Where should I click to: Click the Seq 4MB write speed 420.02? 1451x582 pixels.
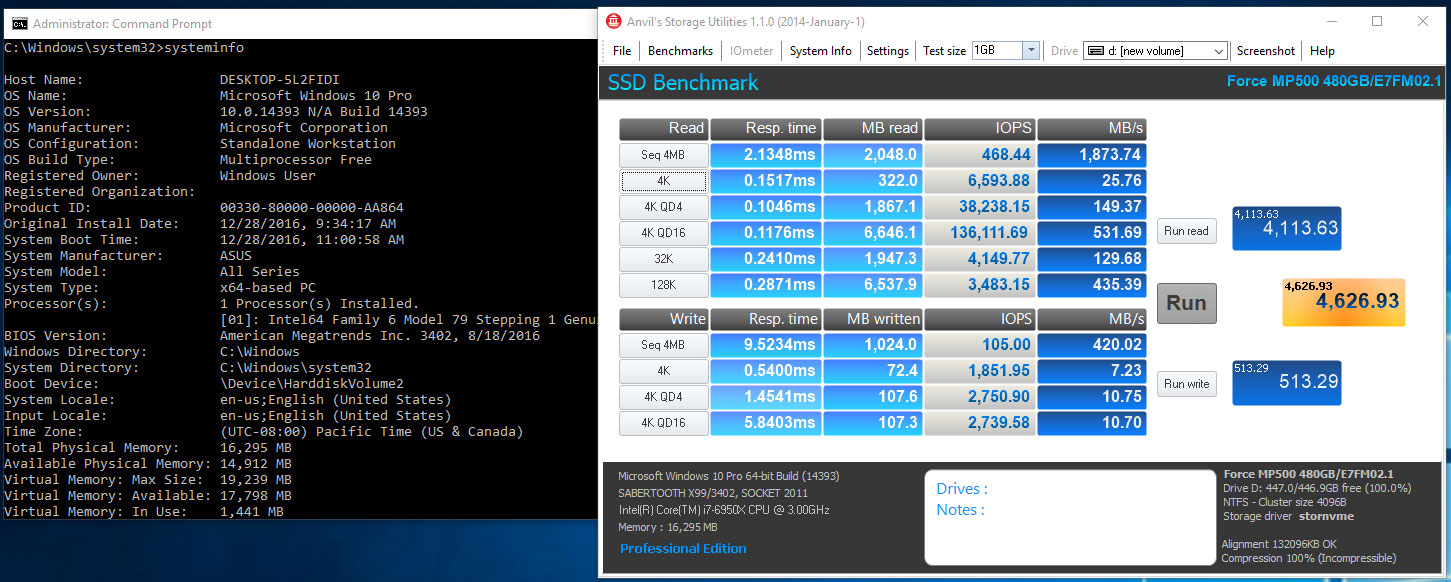[x=1092, y=345]
